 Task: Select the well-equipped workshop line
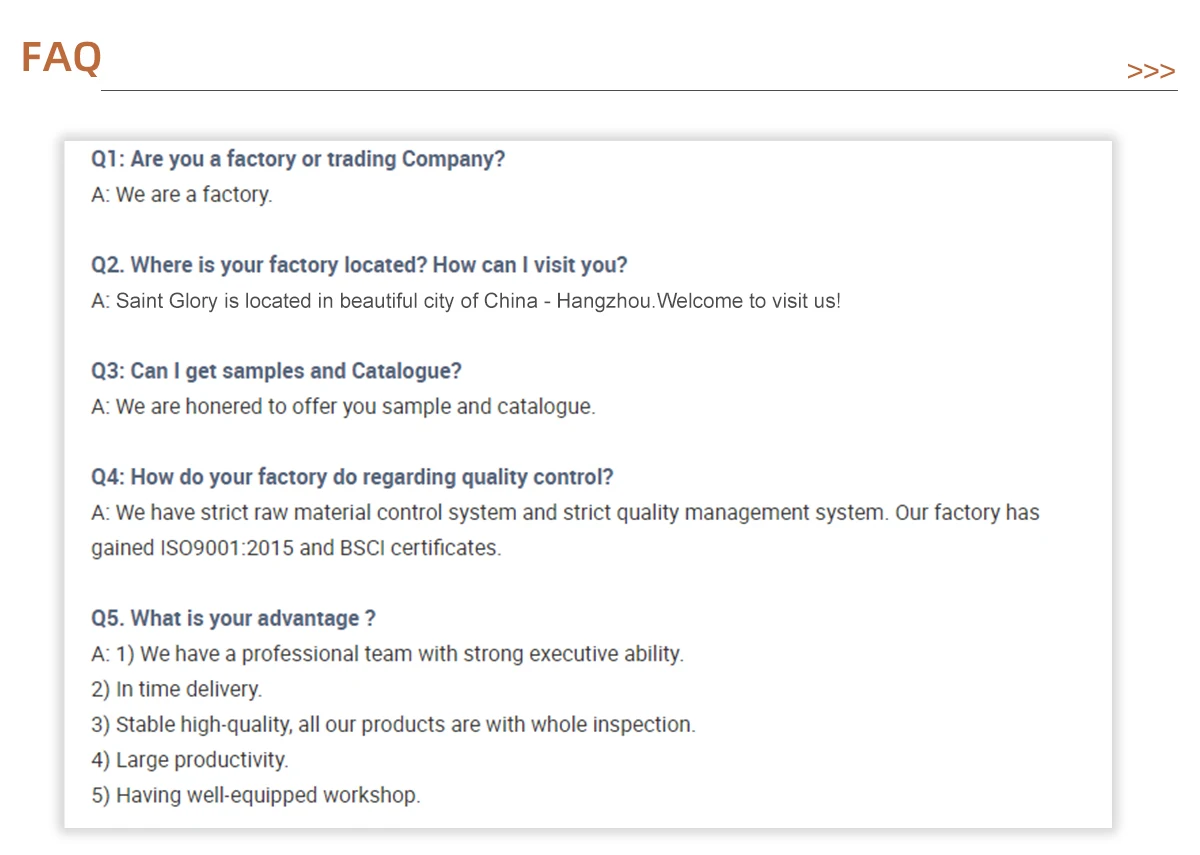click(256, 796)
